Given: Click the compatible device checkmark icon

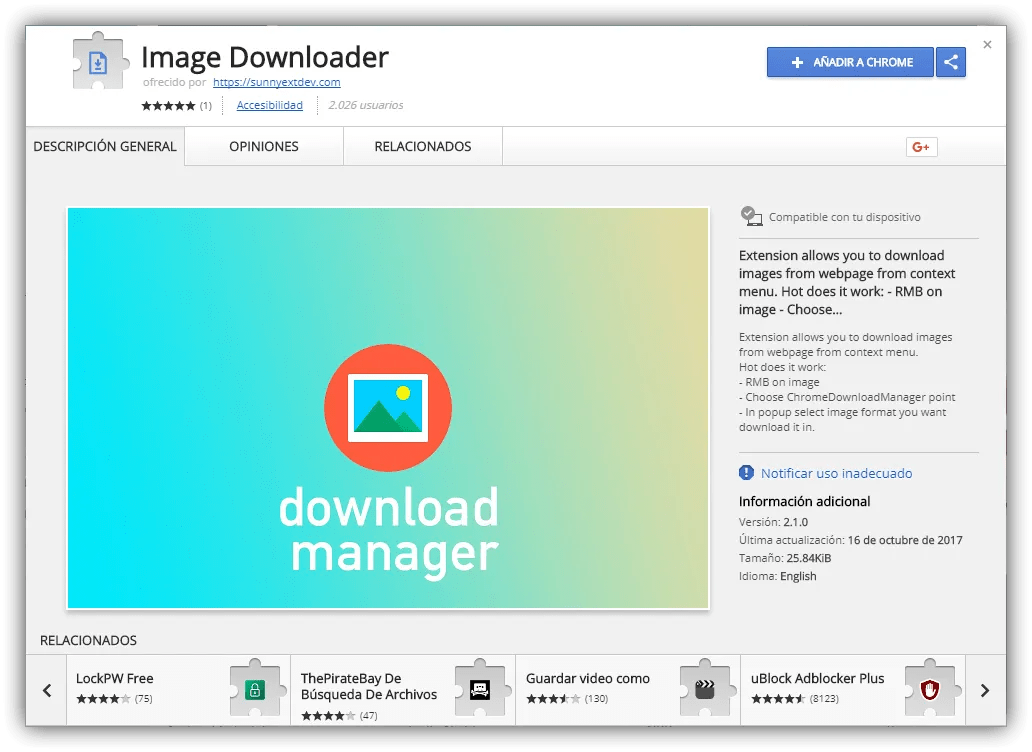Looking at the screenshot, I should click(750, 213).
